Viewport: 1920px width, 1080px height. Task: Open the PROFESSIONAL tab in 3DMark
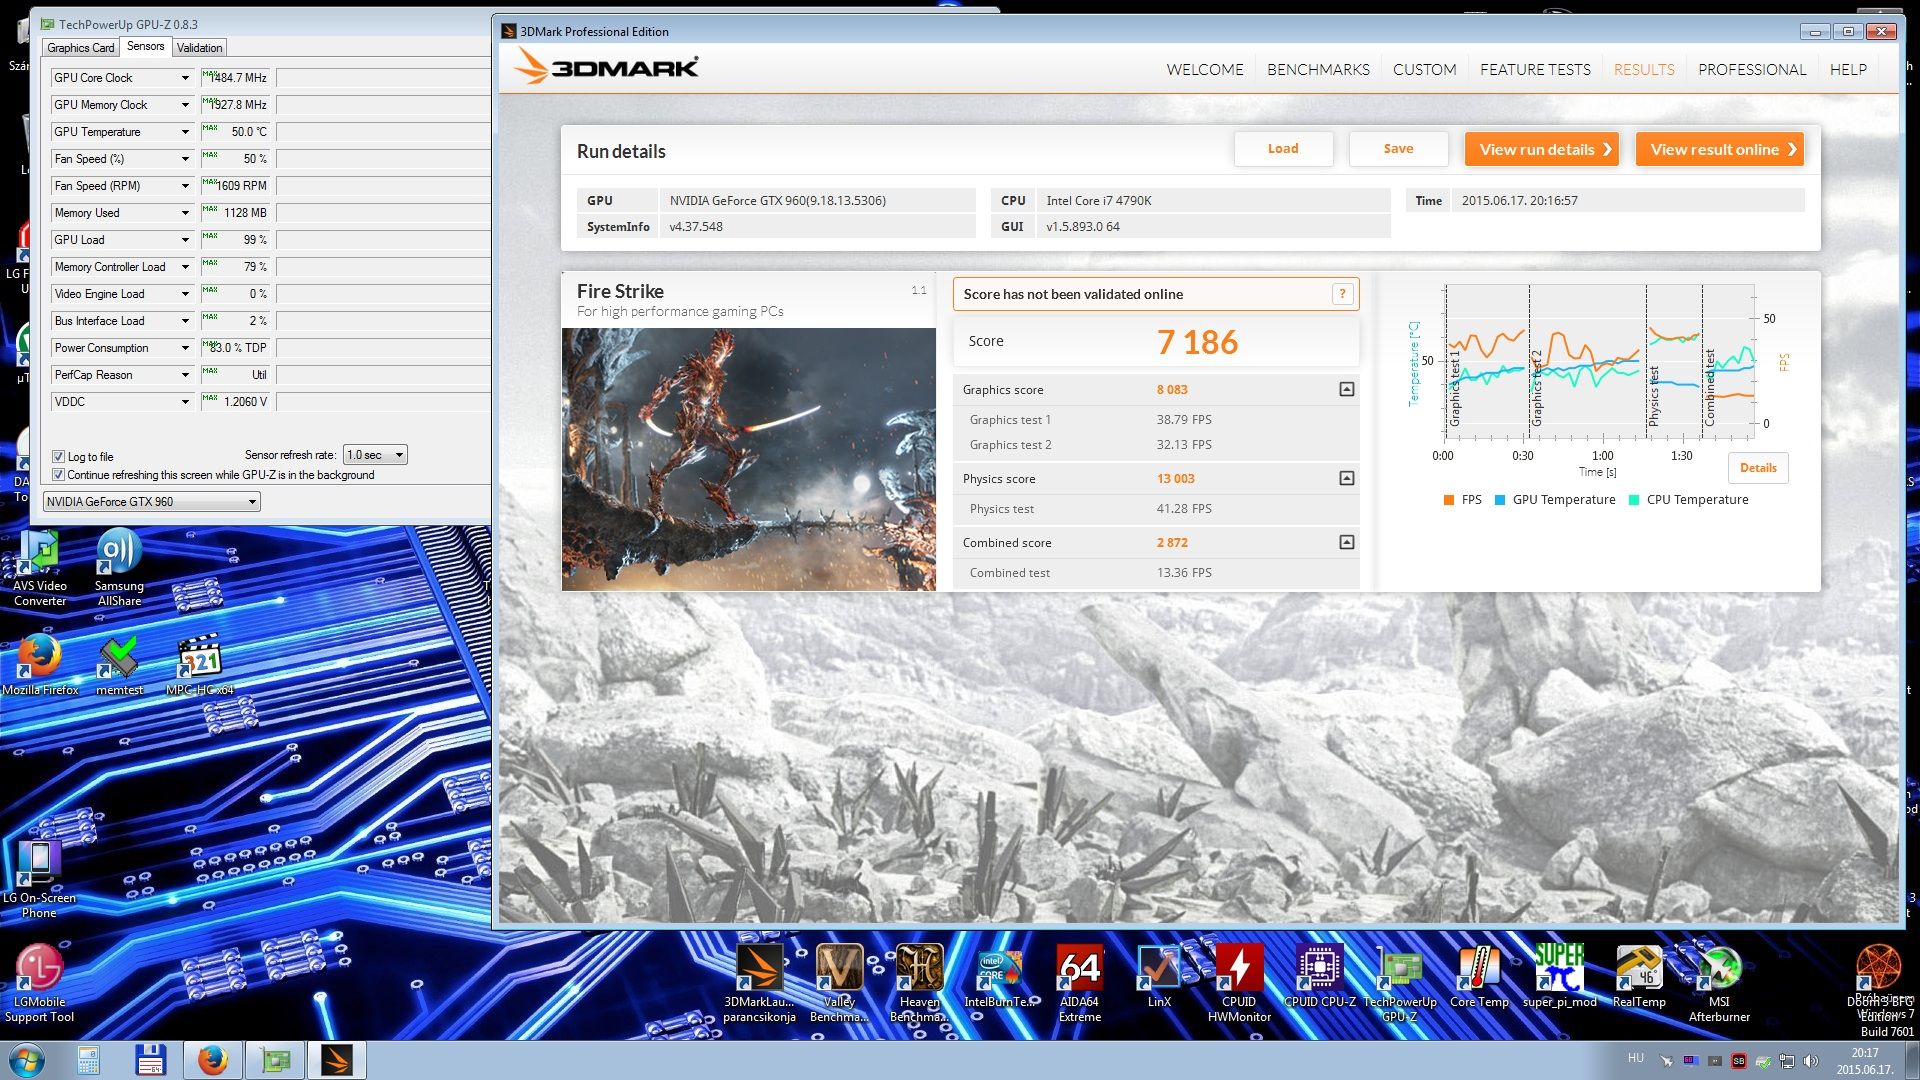click(1752, 70)
